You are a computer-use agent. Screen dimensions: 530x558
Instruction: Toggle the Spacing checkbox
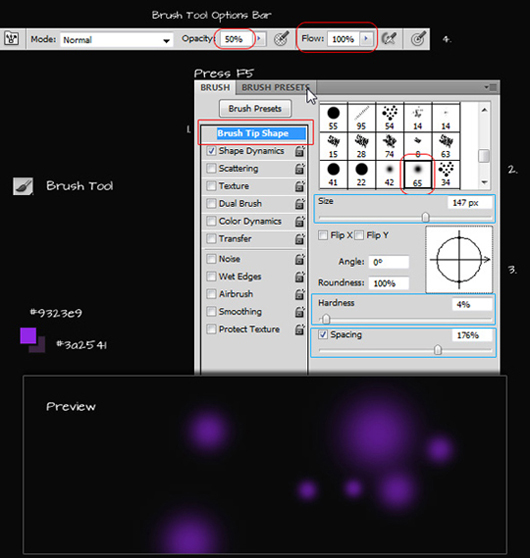[x=323, y=335]
